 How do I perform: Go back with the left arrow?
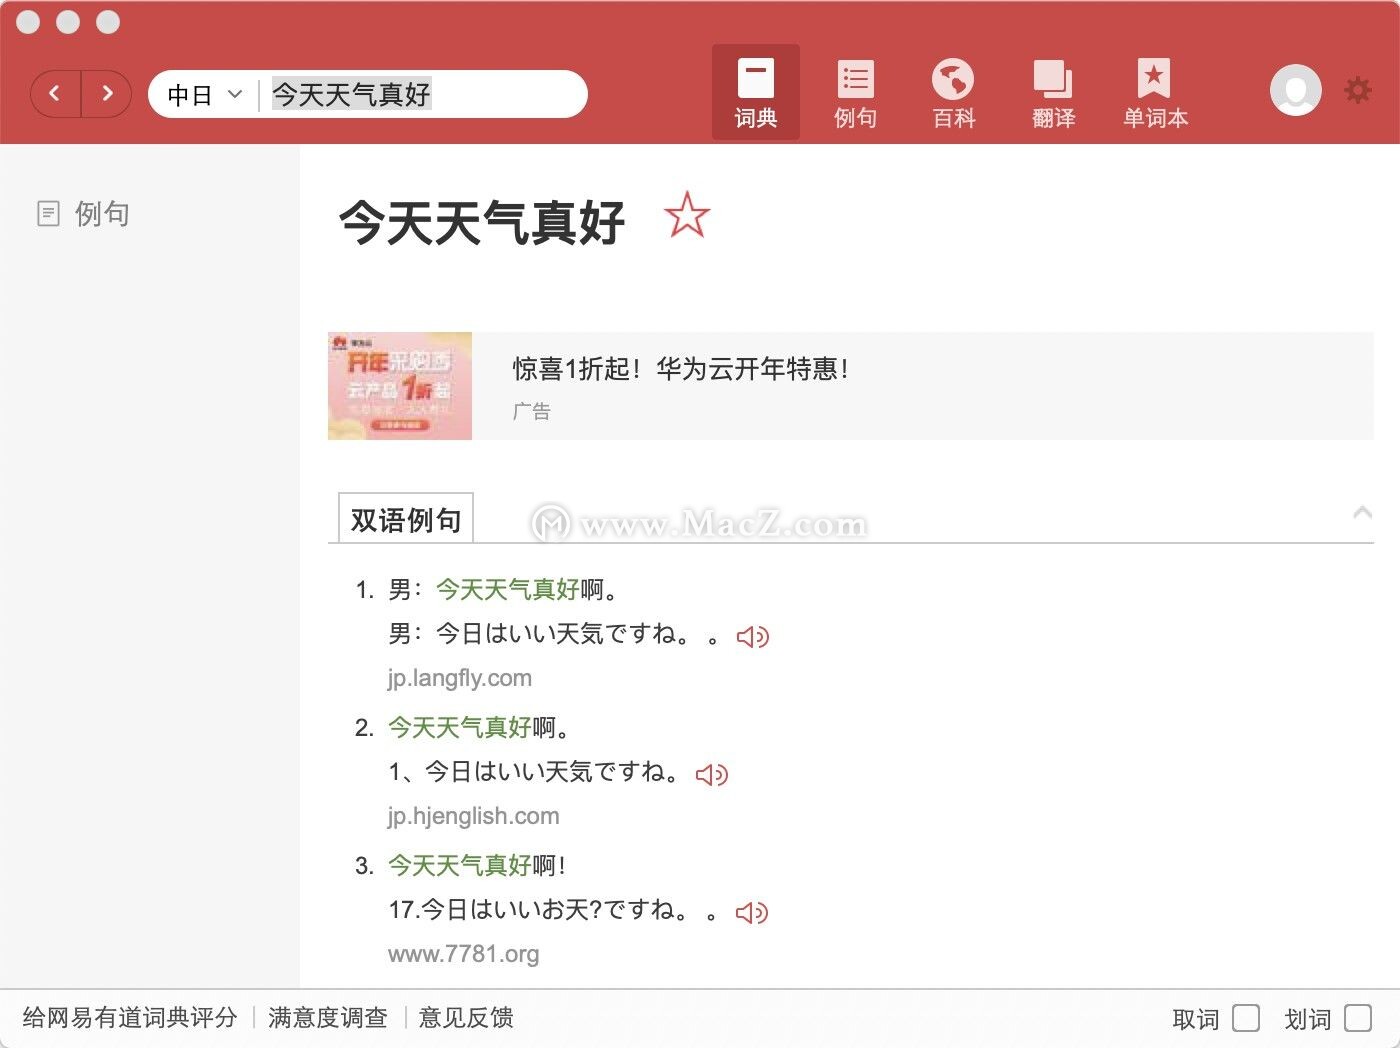[x=55, y=94]
